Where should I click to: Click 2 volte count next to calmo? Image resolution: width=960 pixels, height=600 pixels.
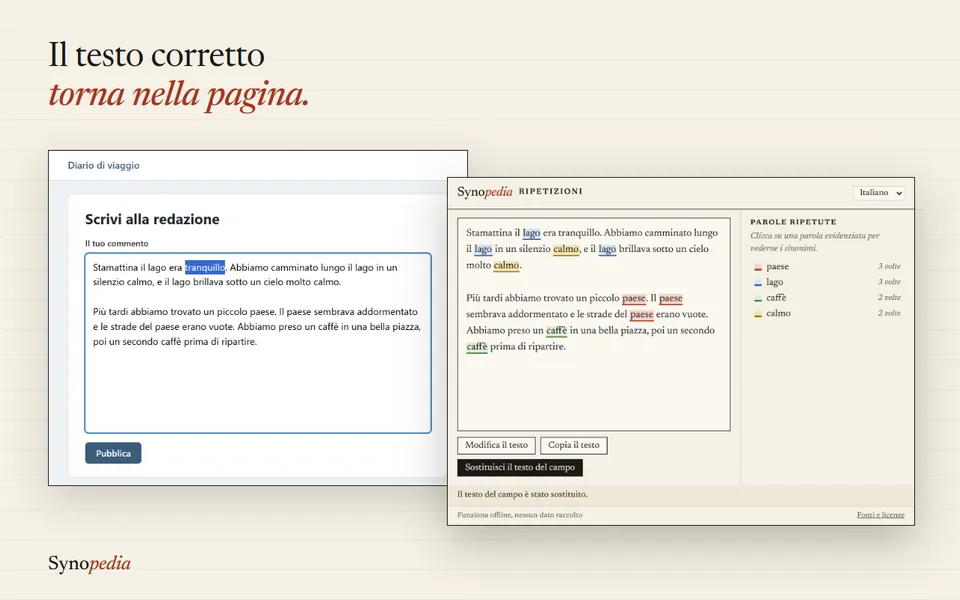click(889, 313)
